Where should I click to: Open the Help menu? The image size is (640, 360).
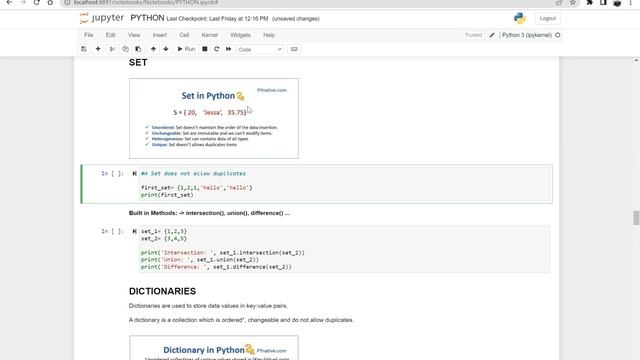(269, 35)
